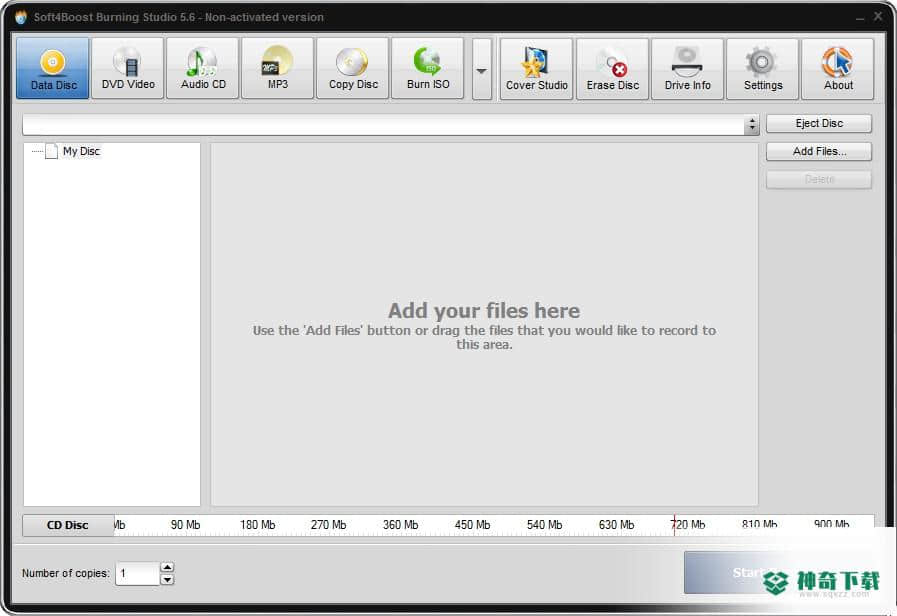Click the My Disc page icon
897x616 pixels.
coord(51,151)
